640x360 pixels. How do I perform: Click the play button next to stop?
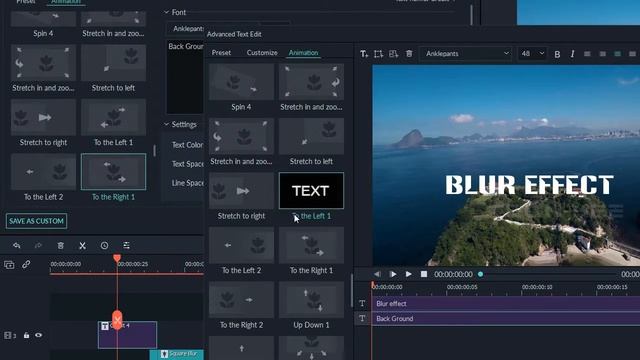coord(408,274)
